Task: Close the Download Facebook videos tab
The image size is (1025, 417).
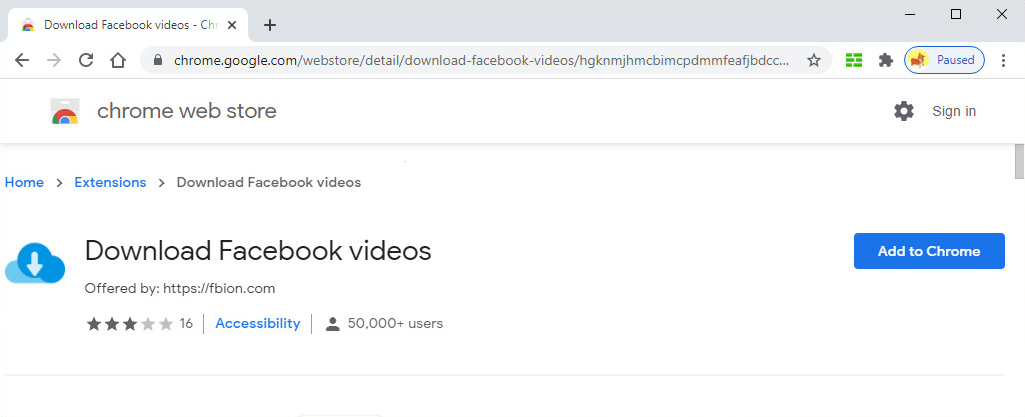Action: 231,25
